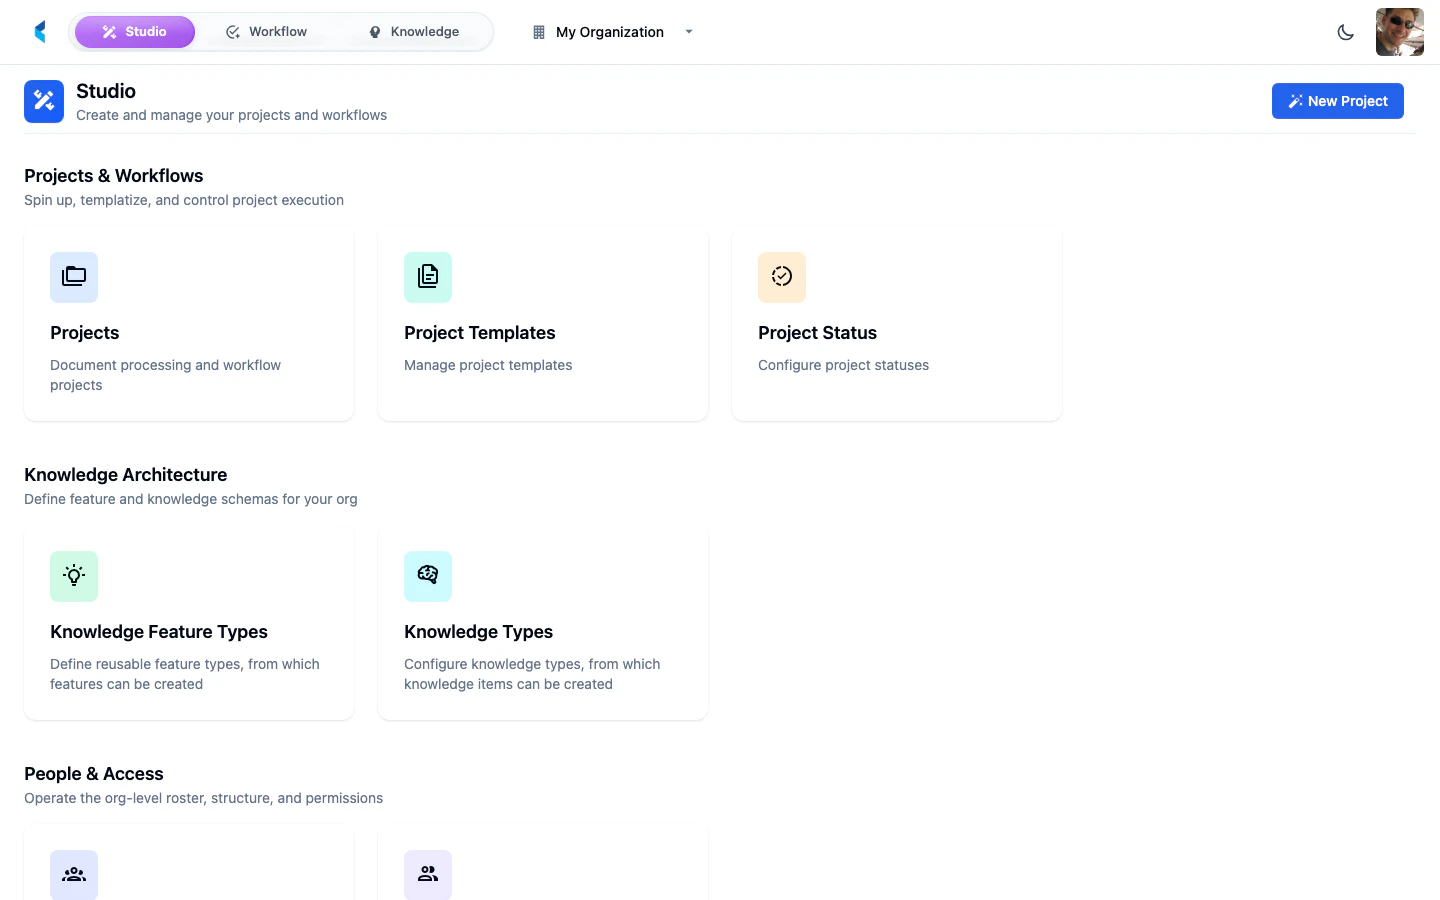This screenshot has height=900, width=1440.
Task: Click the Knowledge lightbulb icon in the navigation
Action: point(373,31)
